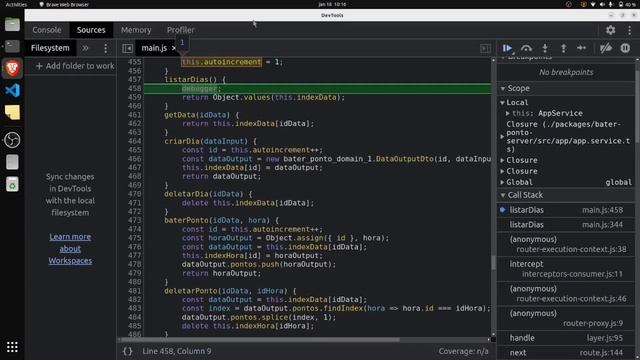Select listarDias frame at main.js:458
Screen dimensions: 640x360
[566, 210]
